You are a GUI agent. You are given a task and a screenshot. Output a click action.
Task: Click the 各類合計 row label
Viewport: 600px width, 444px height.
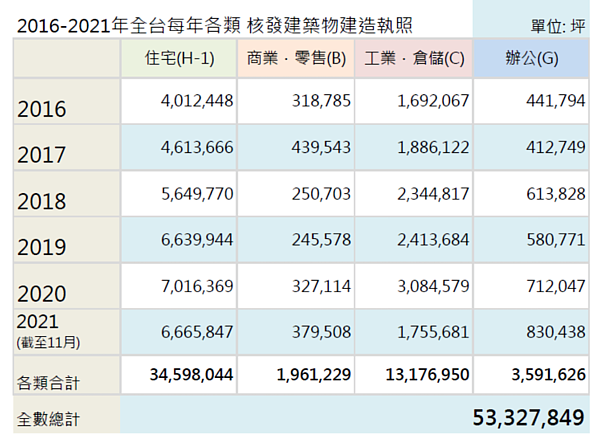(x=46, y=380)
